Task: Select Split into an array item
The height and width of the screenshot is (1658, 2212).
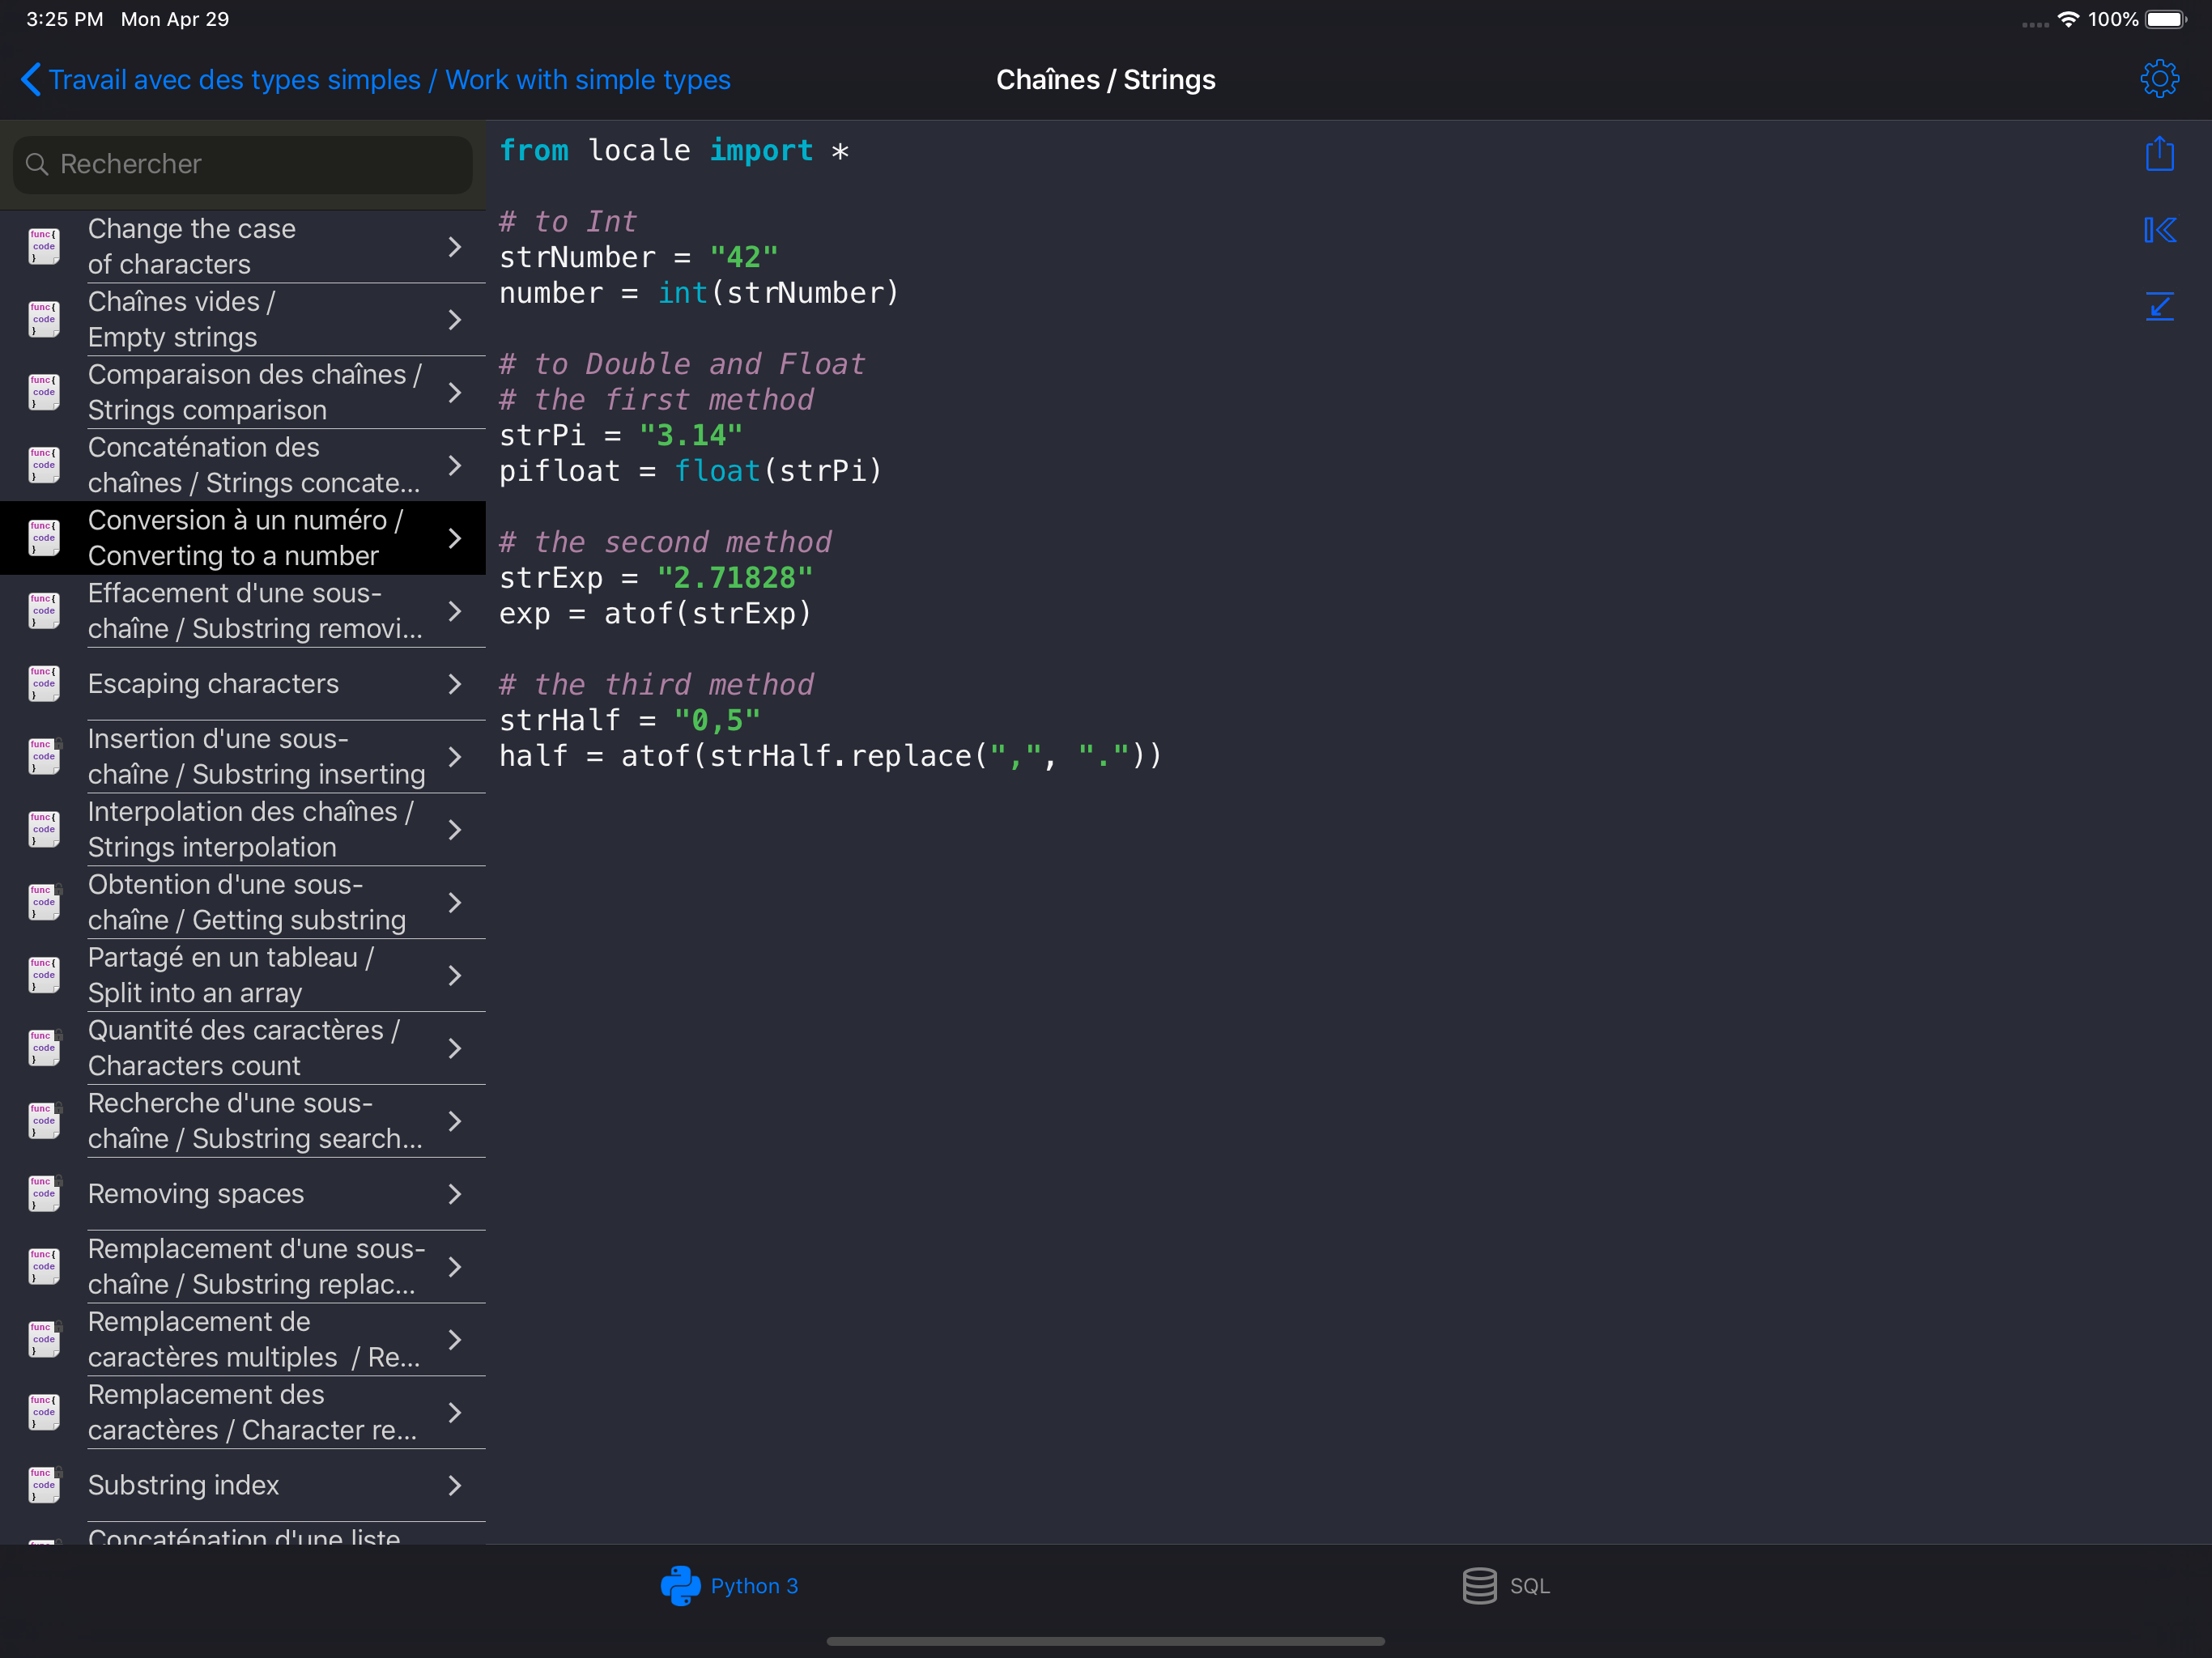Action: tap(230, 975)
